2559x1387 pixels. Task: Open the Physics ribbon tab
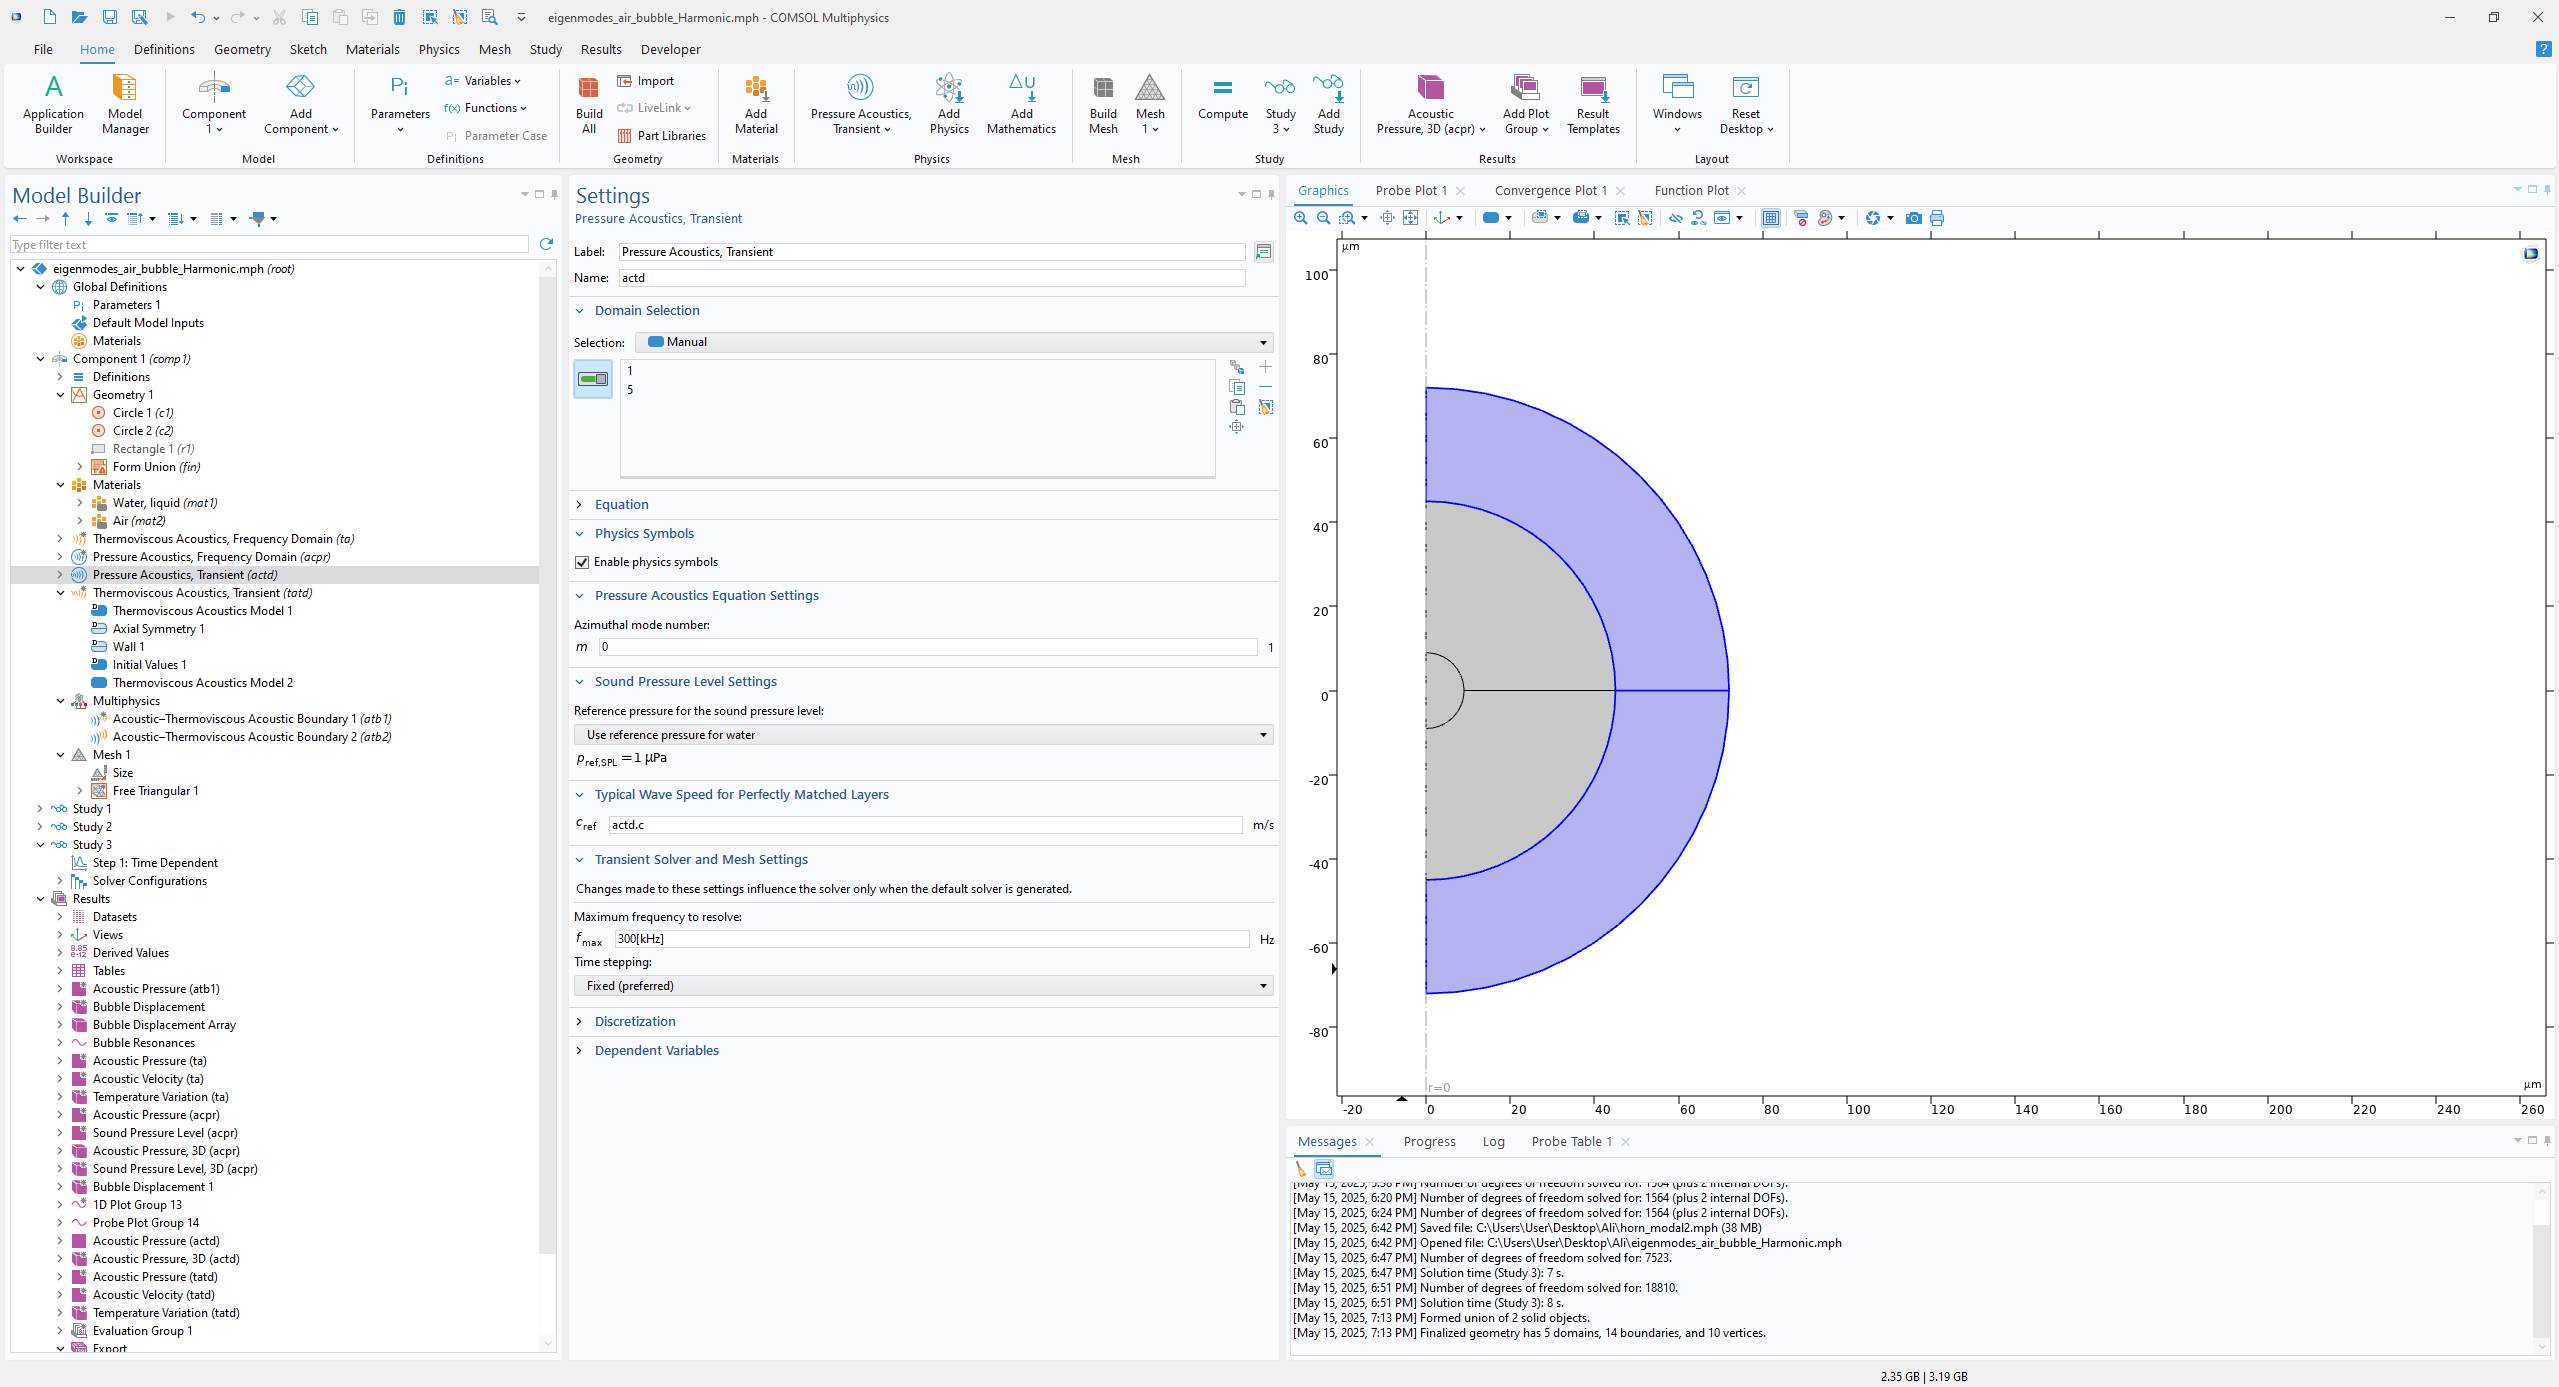point(438,49)
